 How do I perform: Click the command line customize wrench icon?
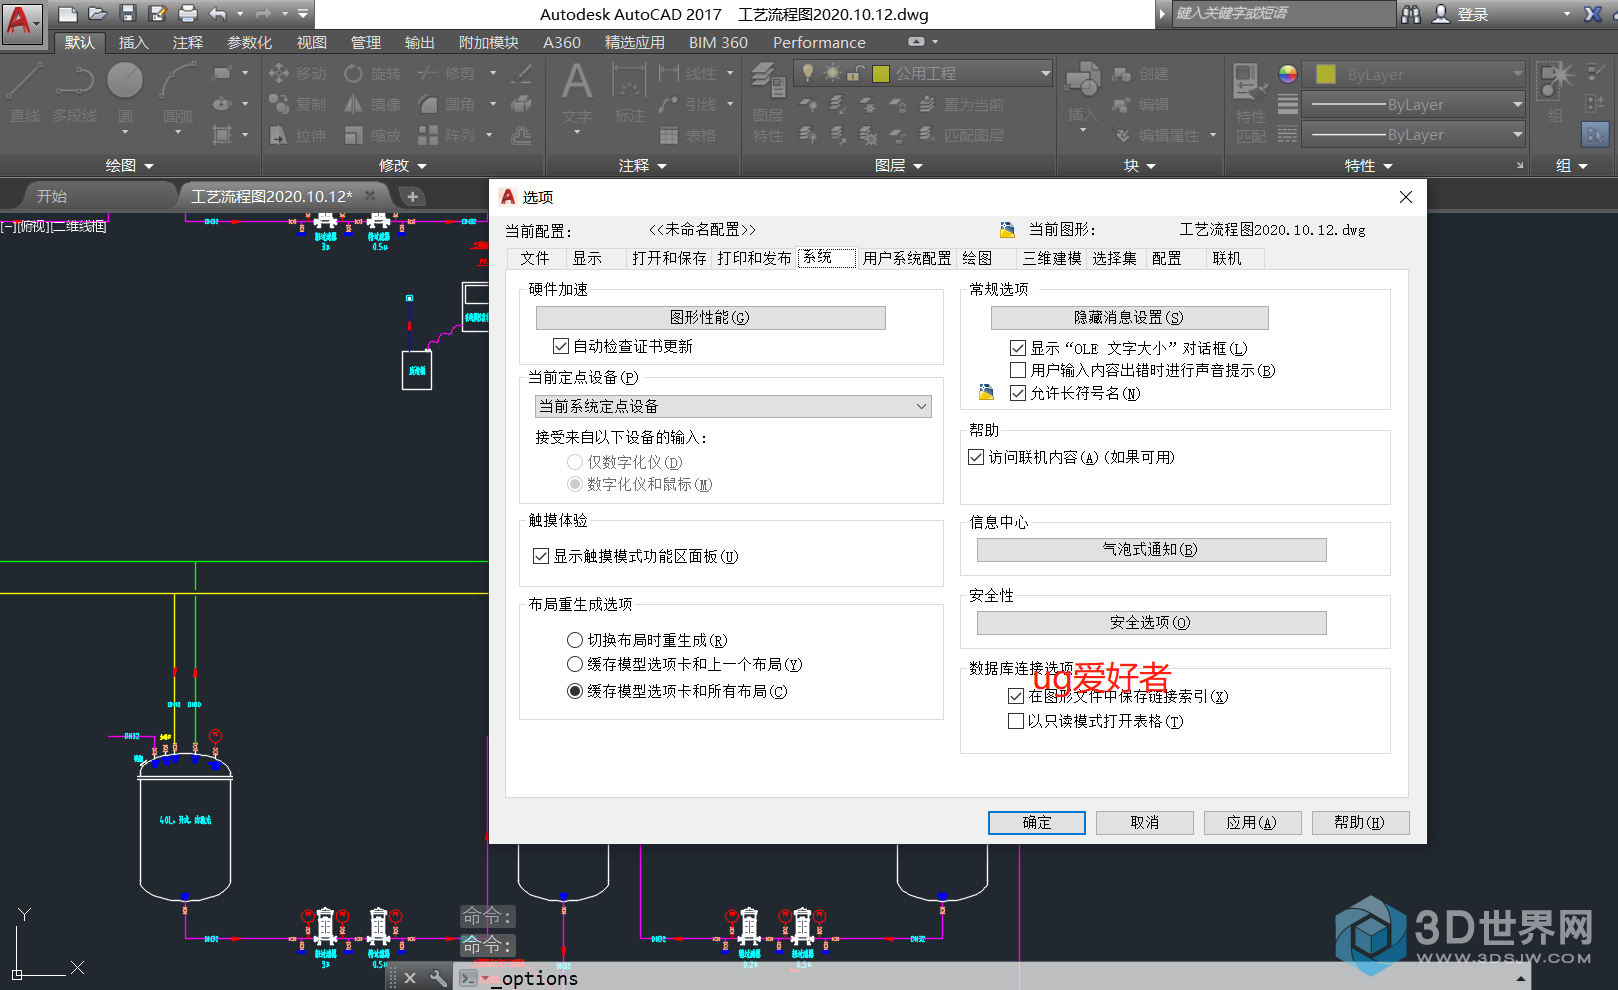438,978
